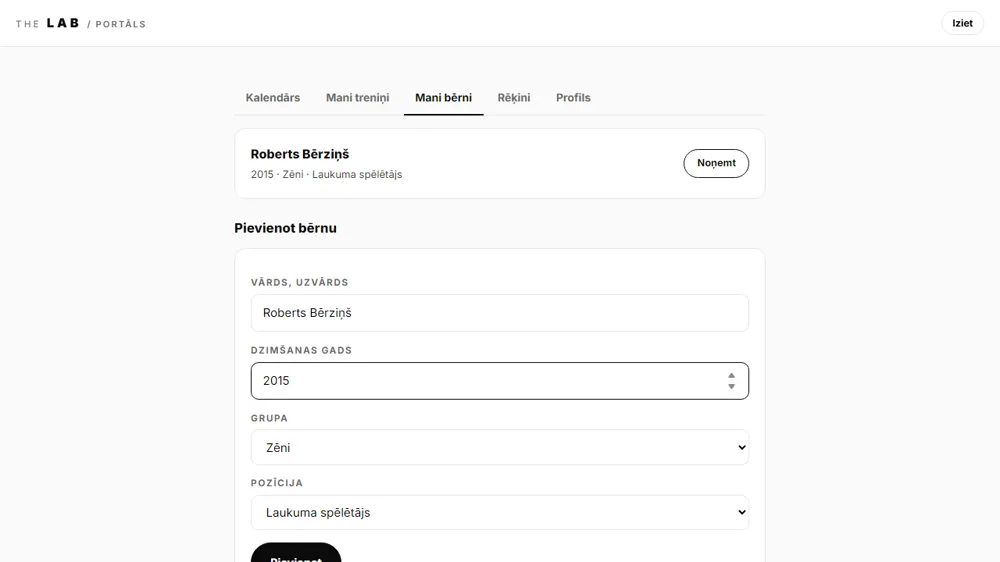Screen dimensions: 1000x562
Task: Open the Pozīcija dropdown showing Laukuma spēlētājs
Action: 499,512
